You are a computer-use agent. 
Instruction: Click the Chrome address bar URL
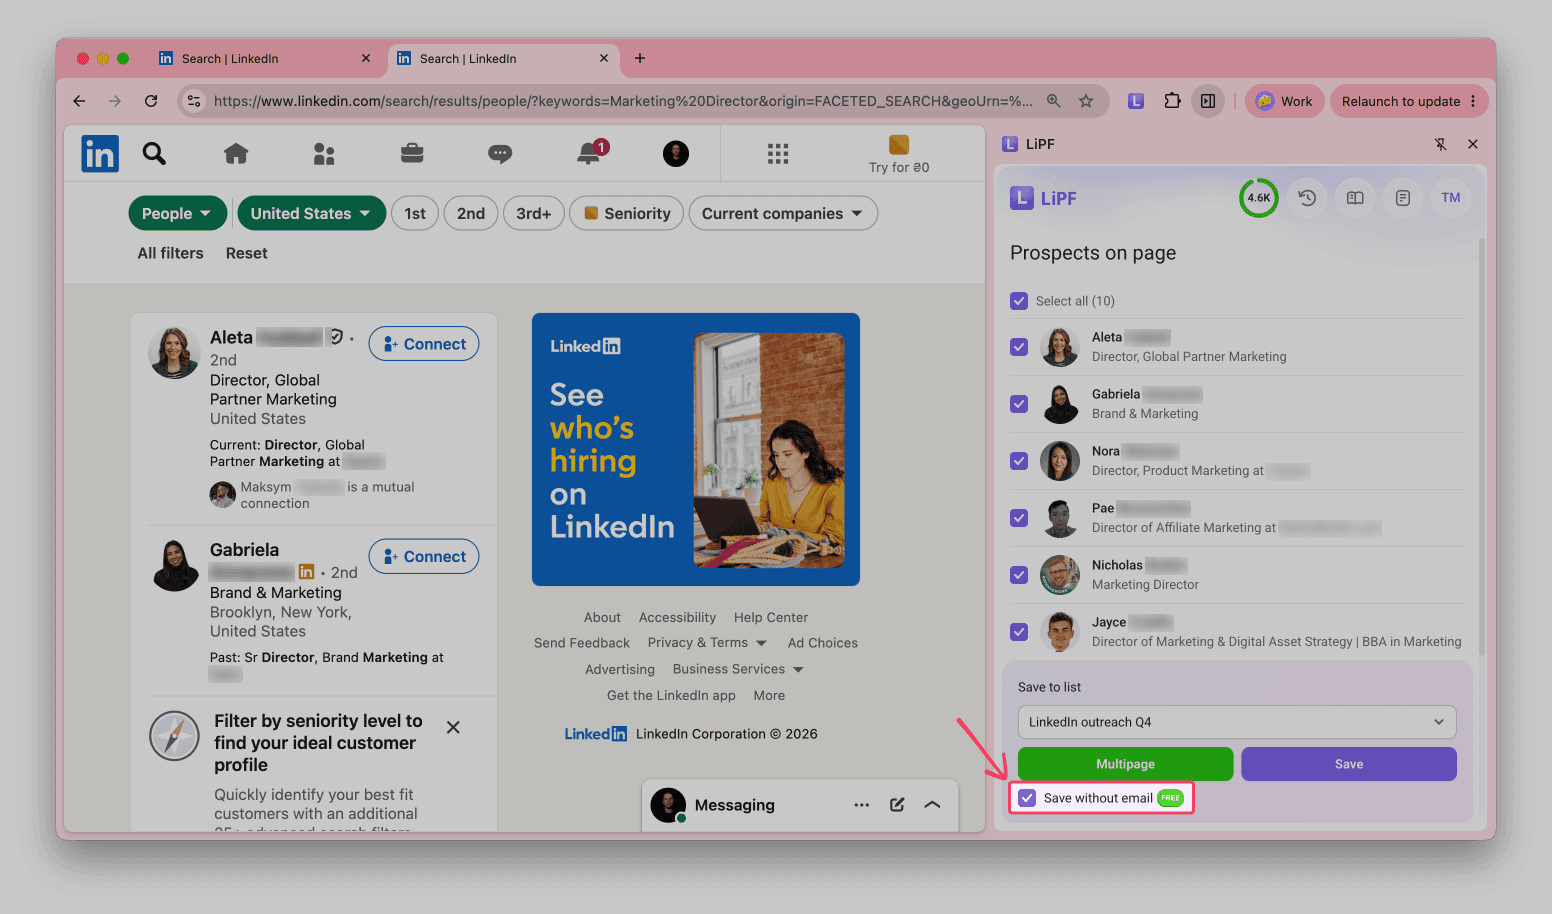[623, 101]
